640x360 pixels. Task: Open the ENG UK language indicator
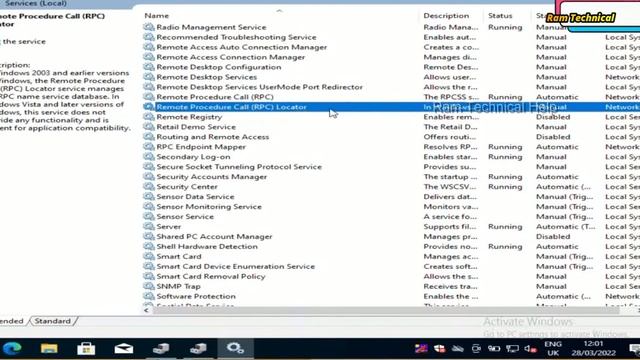553,348
